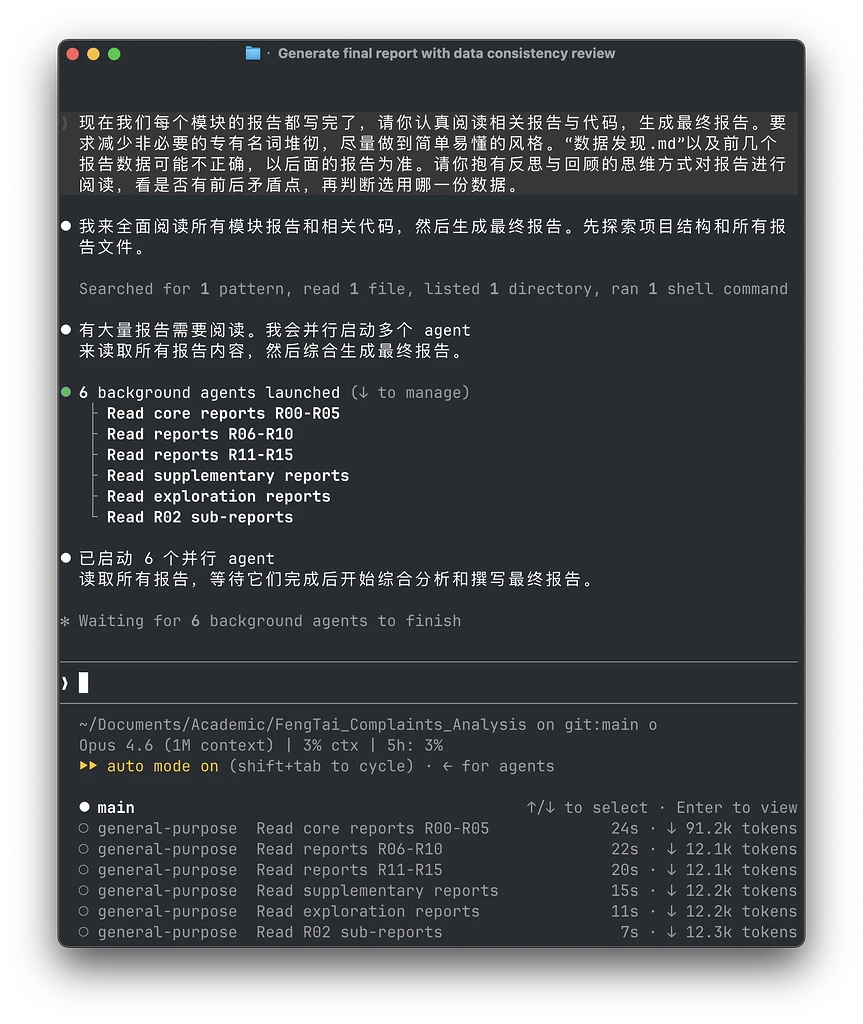Click the '3% ctx' context usage indicator

[x=331, y=746]
